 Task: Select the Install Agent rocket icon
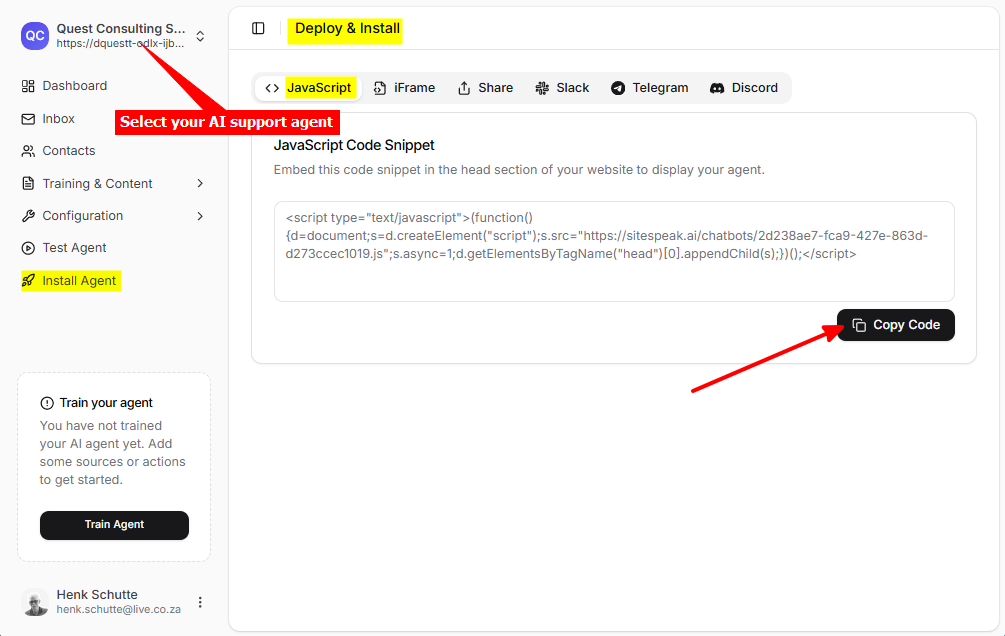pyautogui.click(x=30, y=280)
